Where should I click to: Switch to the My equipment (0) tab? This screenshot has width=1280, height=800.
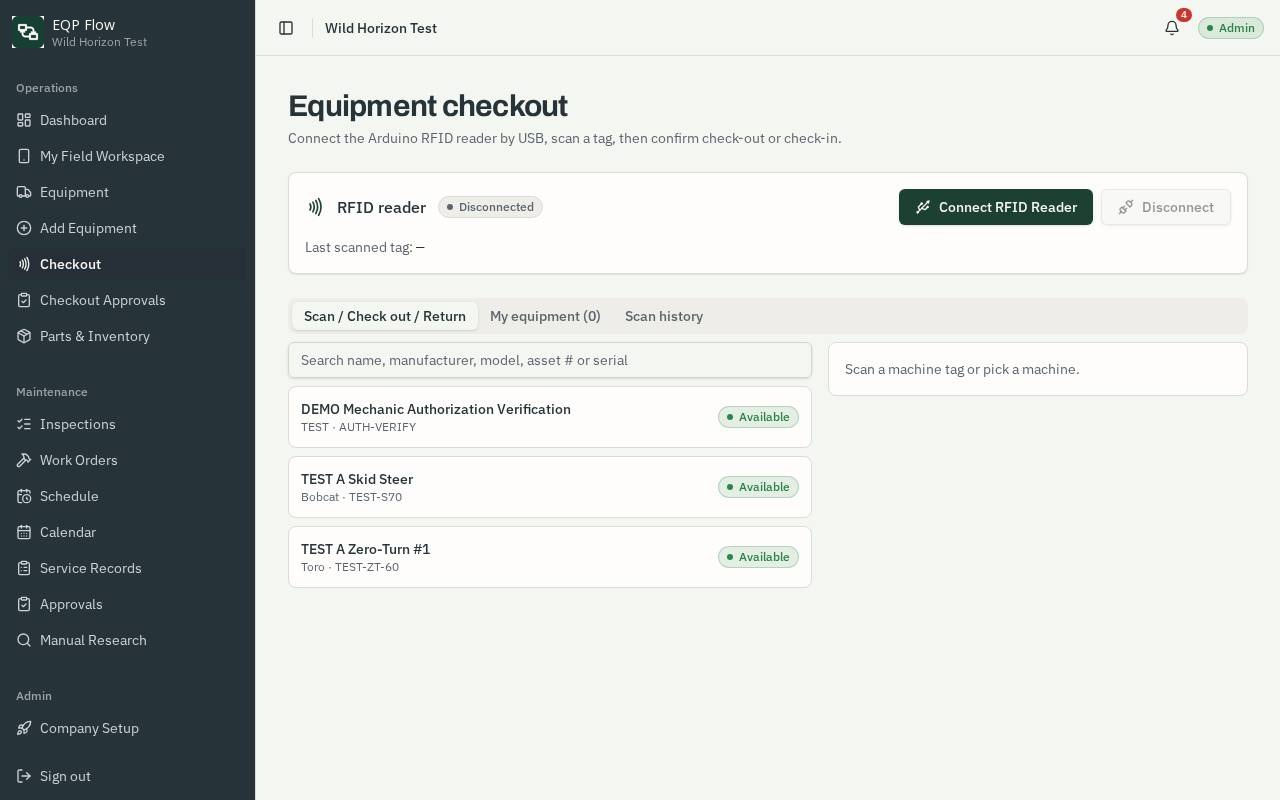point(545,316)
